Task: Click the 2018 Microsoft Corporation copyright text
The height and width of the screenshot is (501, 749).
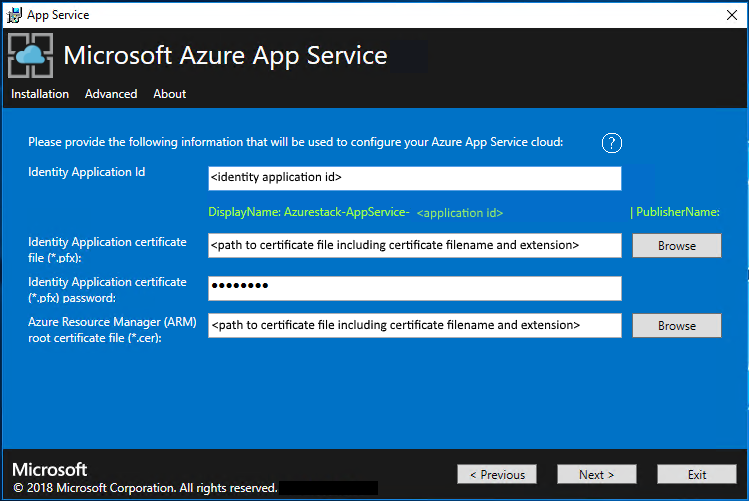Action: click(145, 488)
